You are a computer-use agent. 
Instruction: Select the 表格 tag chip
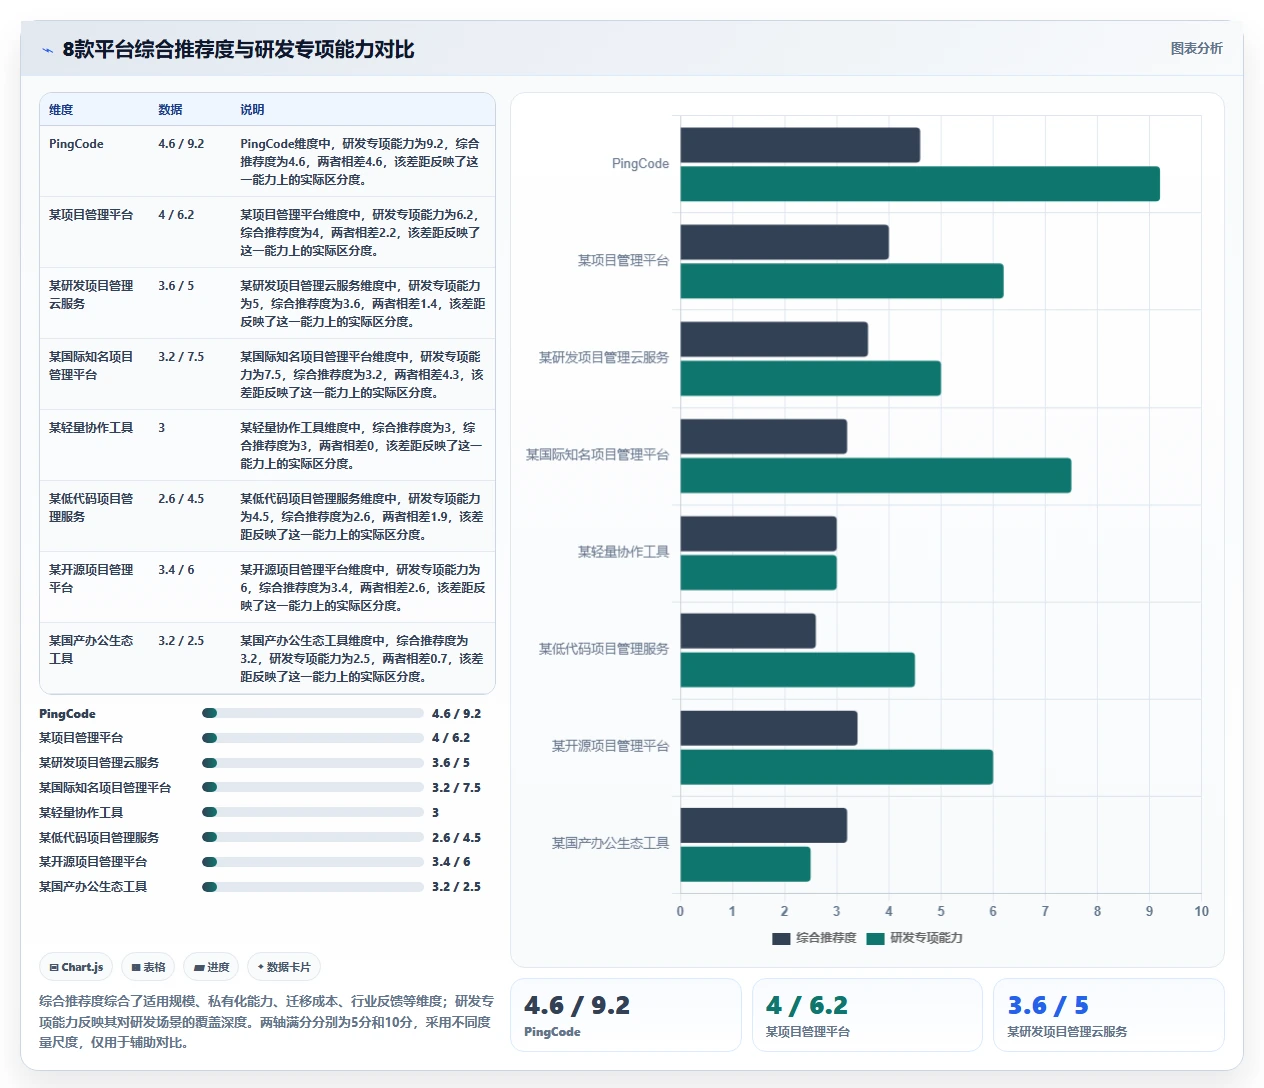[x=148, y=967]
